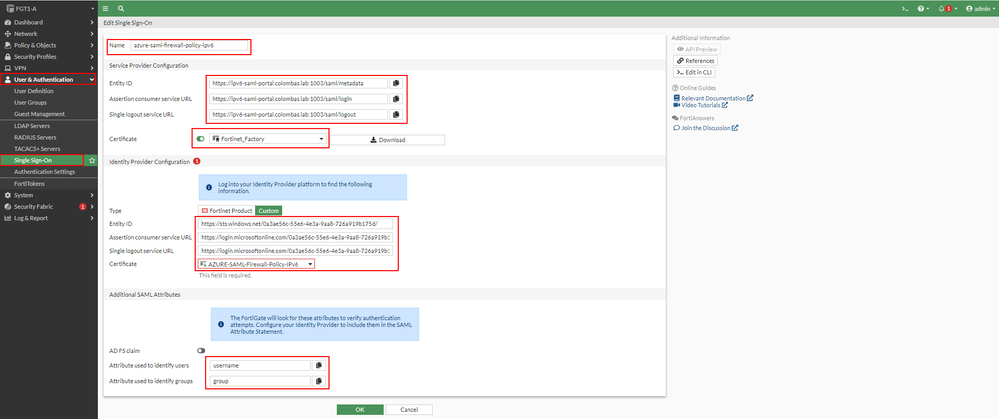
Task: Open Authentication Settings page
Action: (x=44, y=172)
